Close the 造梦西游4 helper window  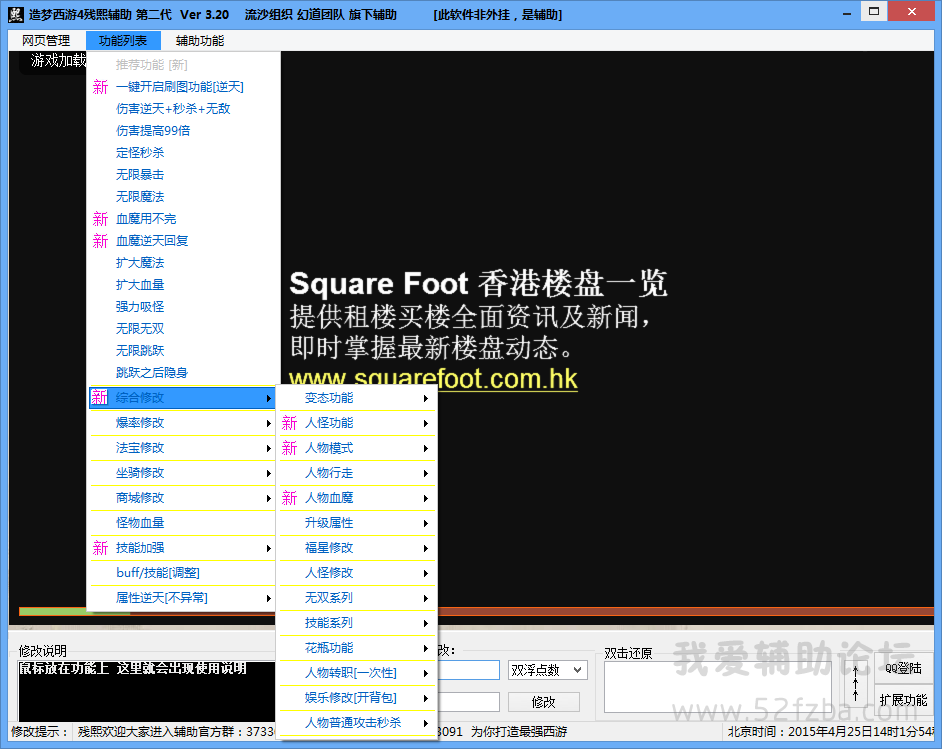pyautogui.click(x=911, y=11)
